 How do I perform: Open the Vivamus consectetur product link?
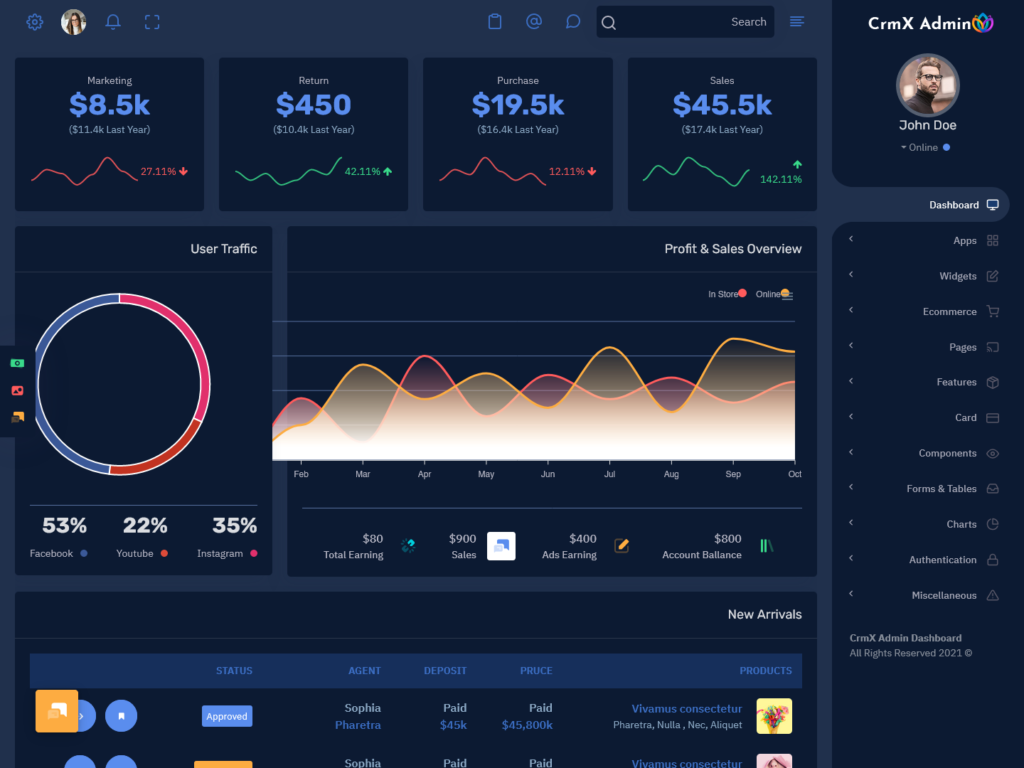click(686, 709)
